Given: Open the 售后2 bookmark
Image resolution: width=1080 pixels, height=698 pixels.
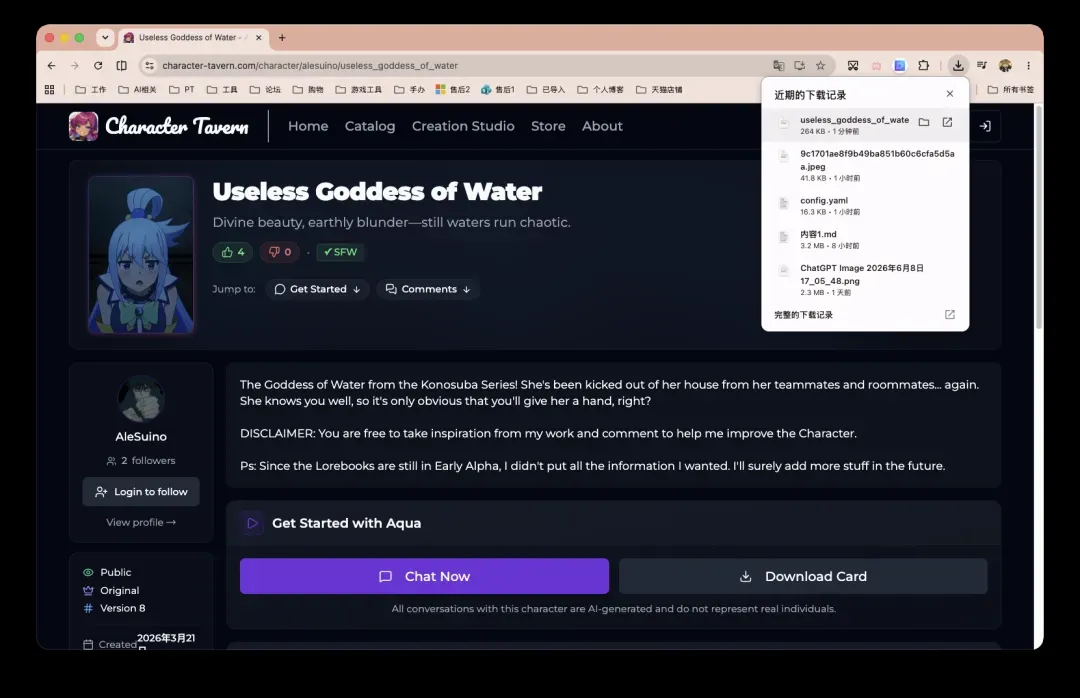Looking at the screenshot, I should coord(453,90).
